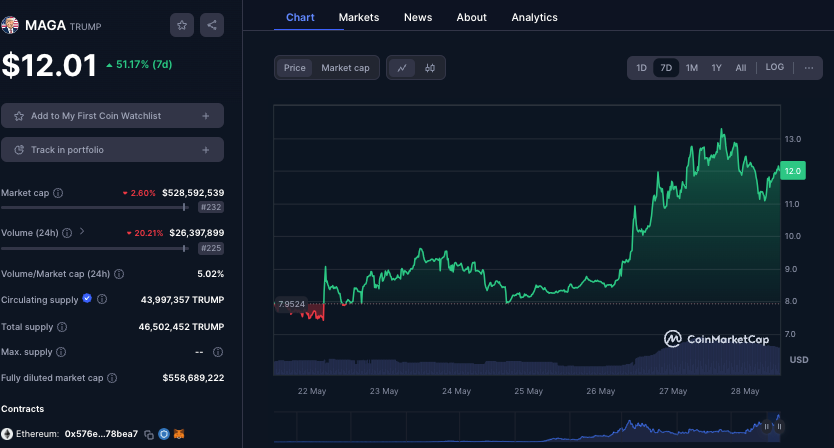Show info next to Max. supply label

(x=61, y=352)
